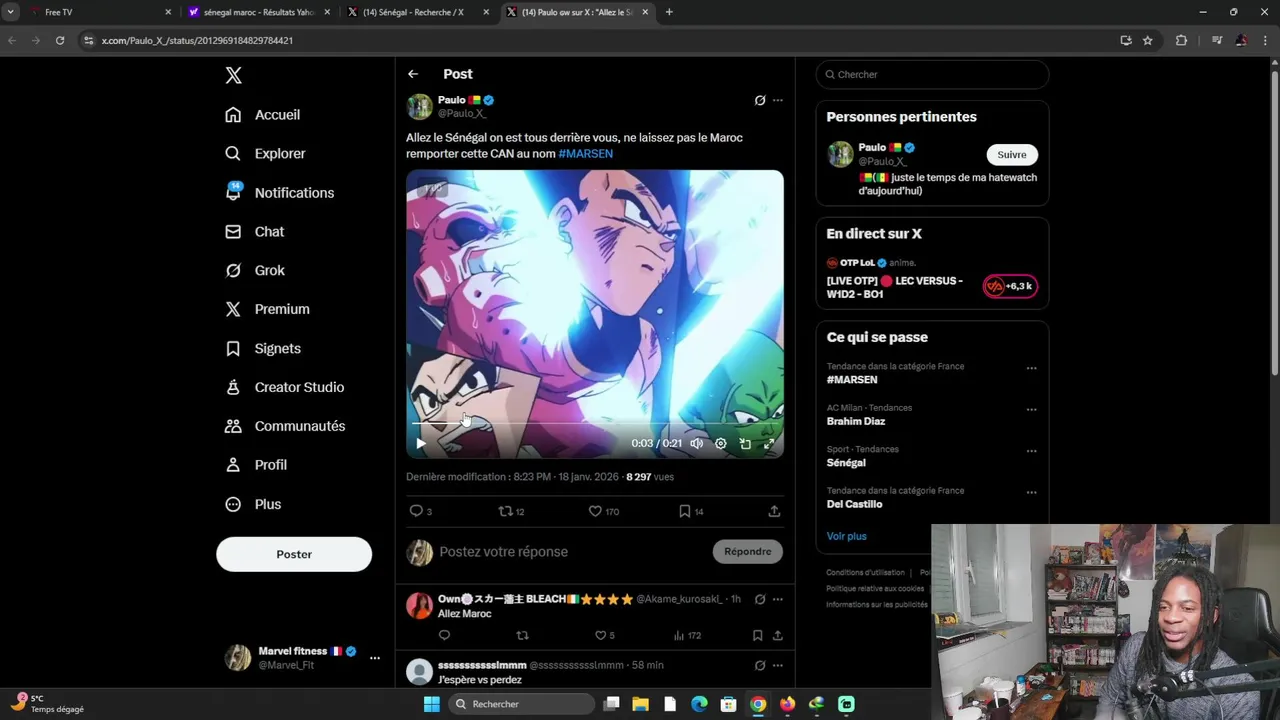Open options for Del Castillo trend
1280x720 pixels.
(1031, 492)
